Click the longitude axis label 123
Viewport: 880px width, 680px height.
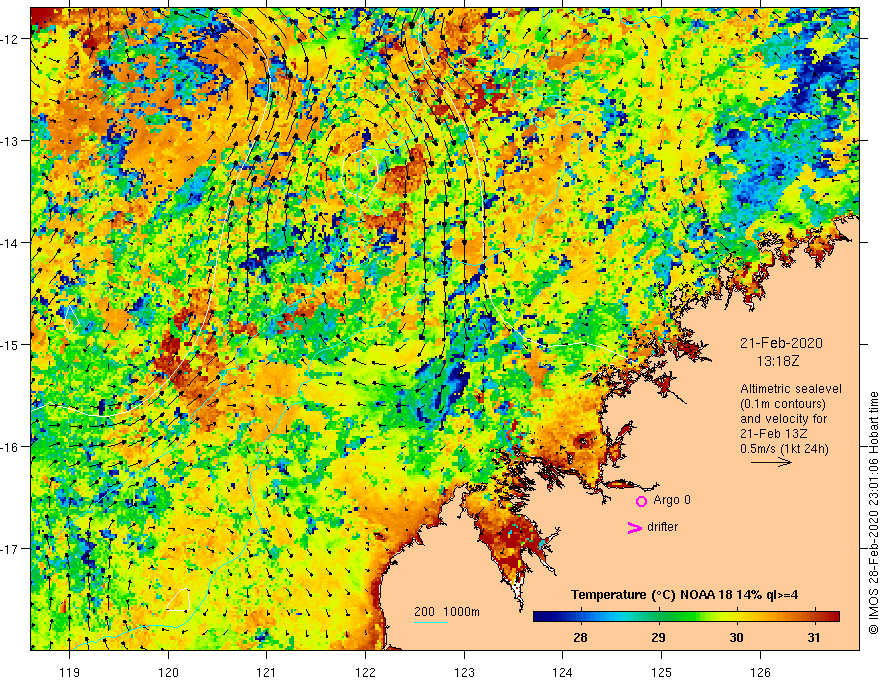tap(464, 672)
